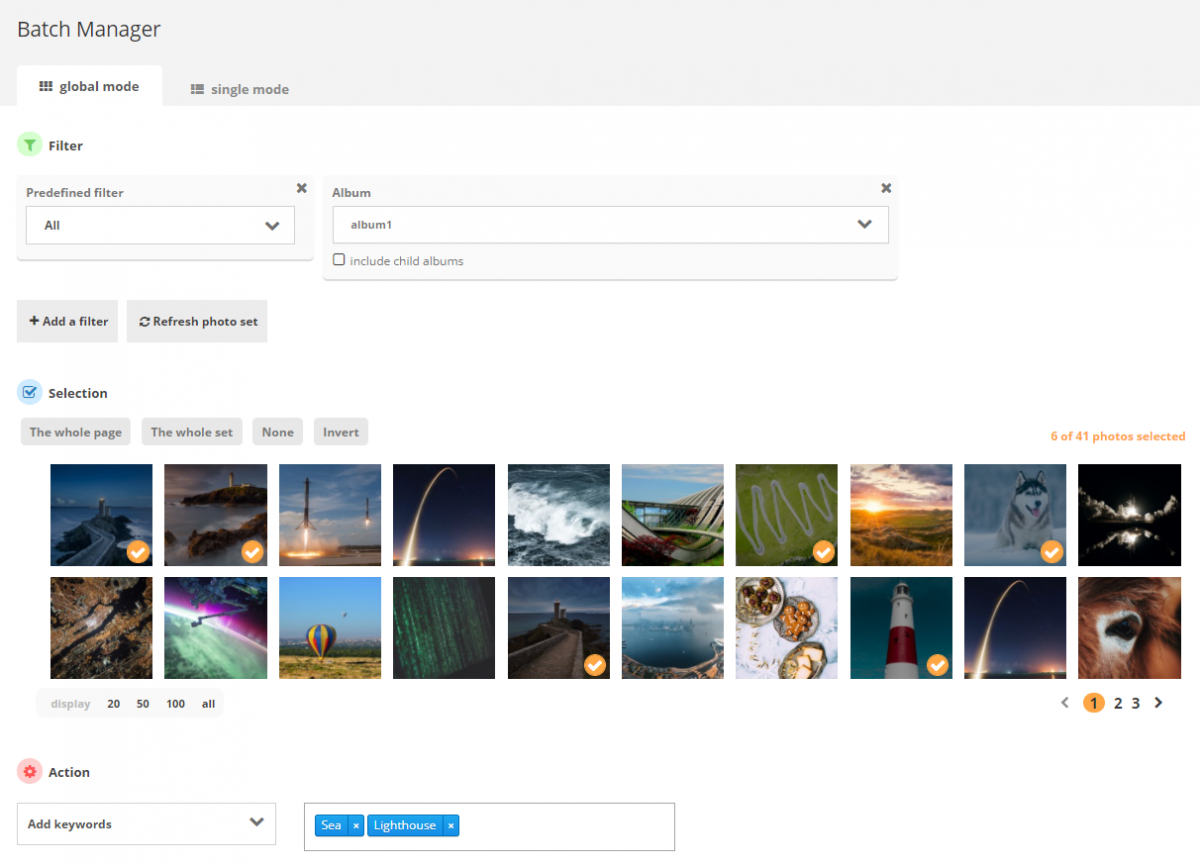This screenshot has width=1200, height=866.
Task: Expand the Add keywords dropdown
Action: pos(146,823)
